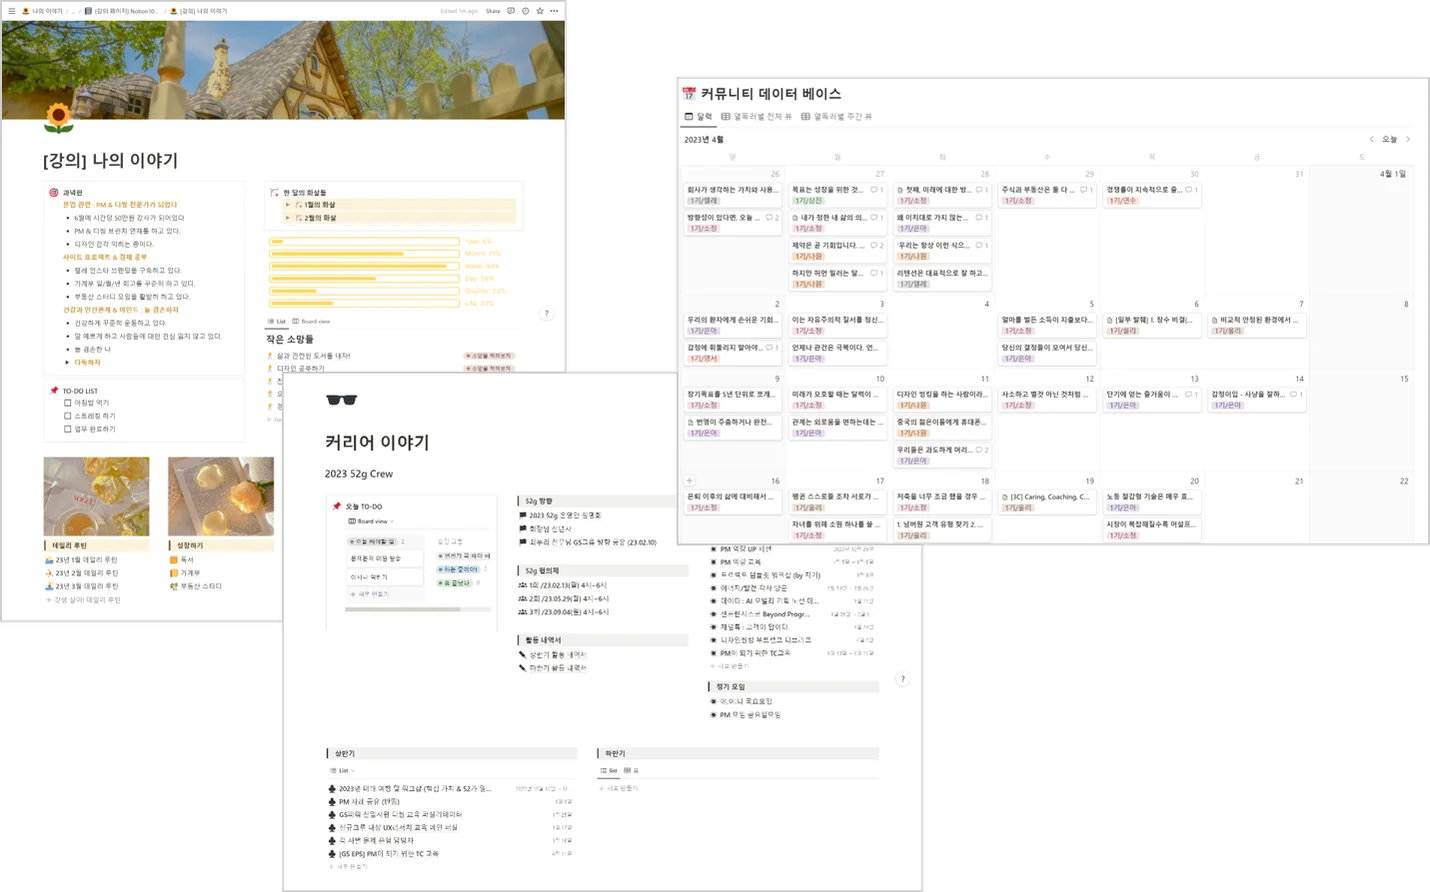Favorite the page with the star icon

click(540, 11)
